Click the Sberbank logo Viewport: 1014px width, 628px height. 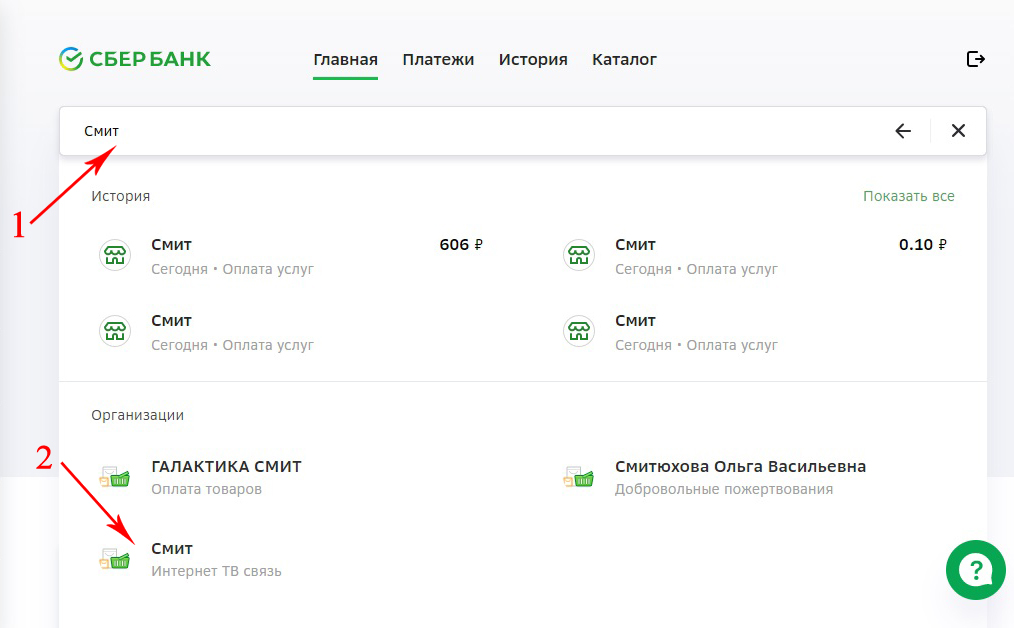point(134,59)
